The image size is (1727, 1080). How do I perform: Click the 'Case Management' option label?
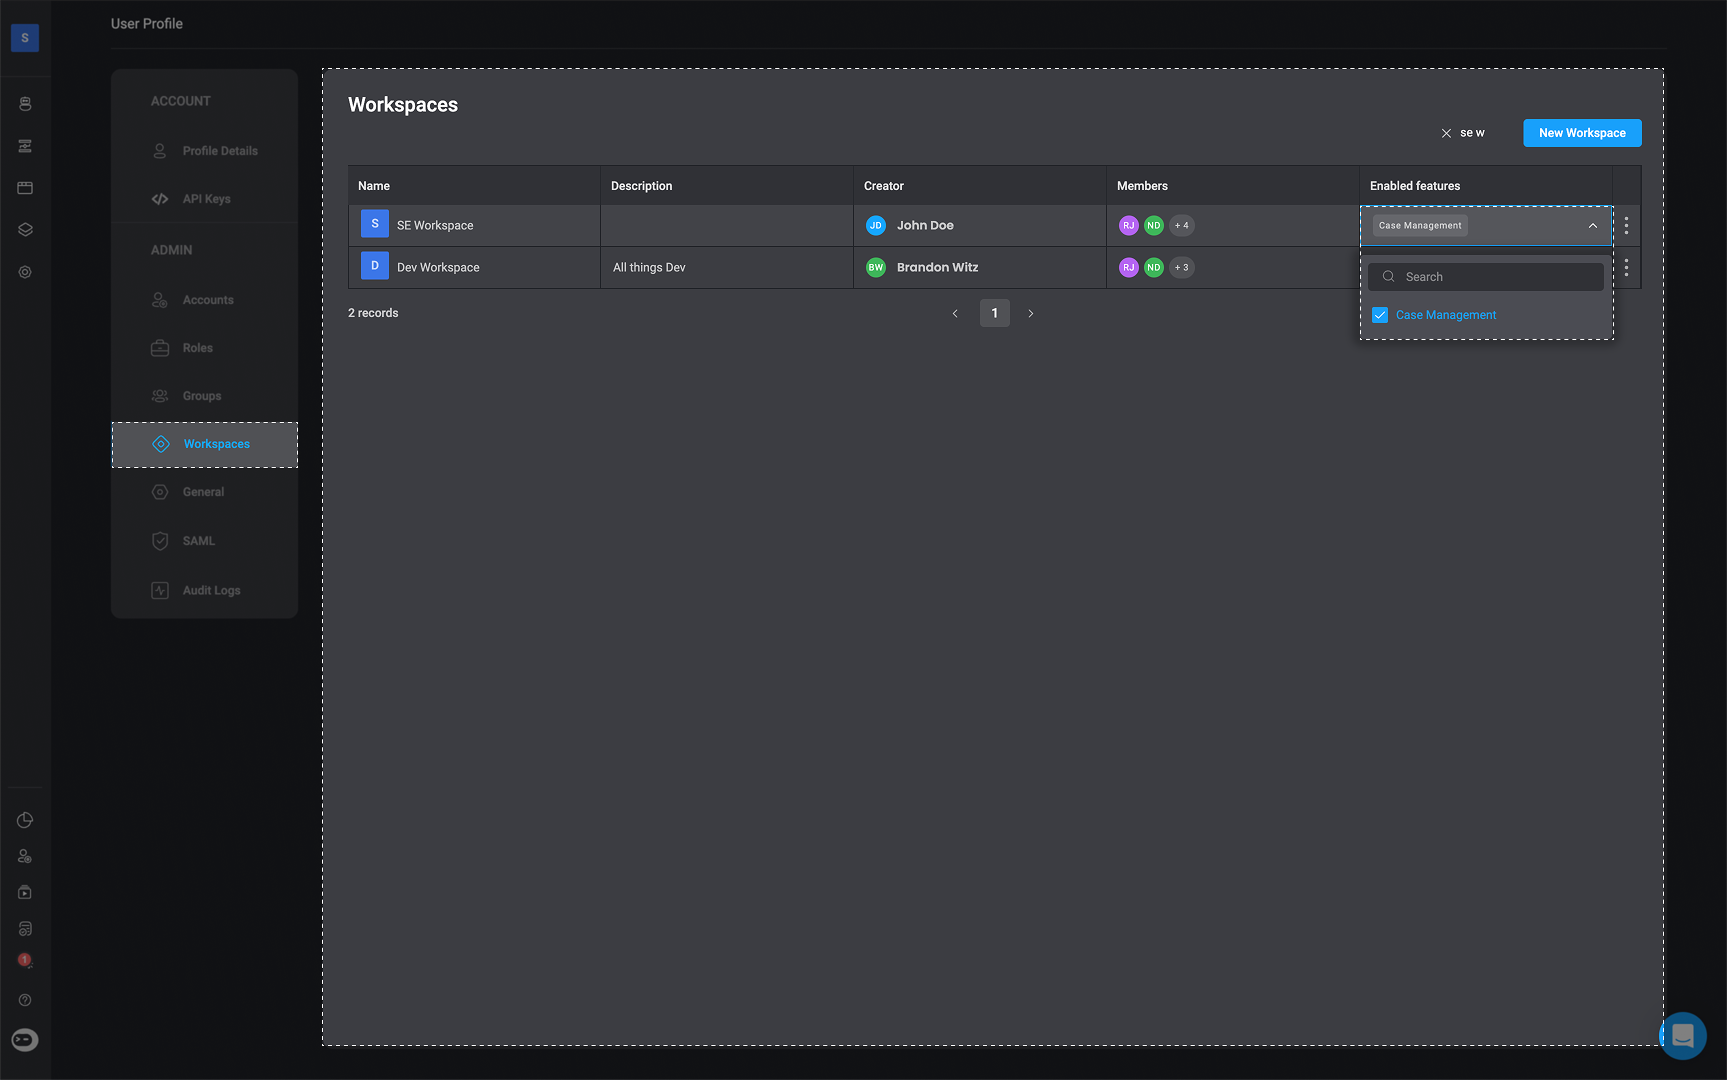(x=1446, y=315)
